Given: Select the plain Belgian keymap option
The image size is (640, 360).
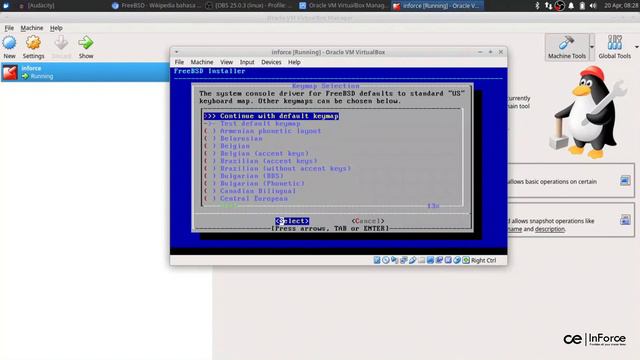Looking at the screenshot, I should (x=227, y=146).
